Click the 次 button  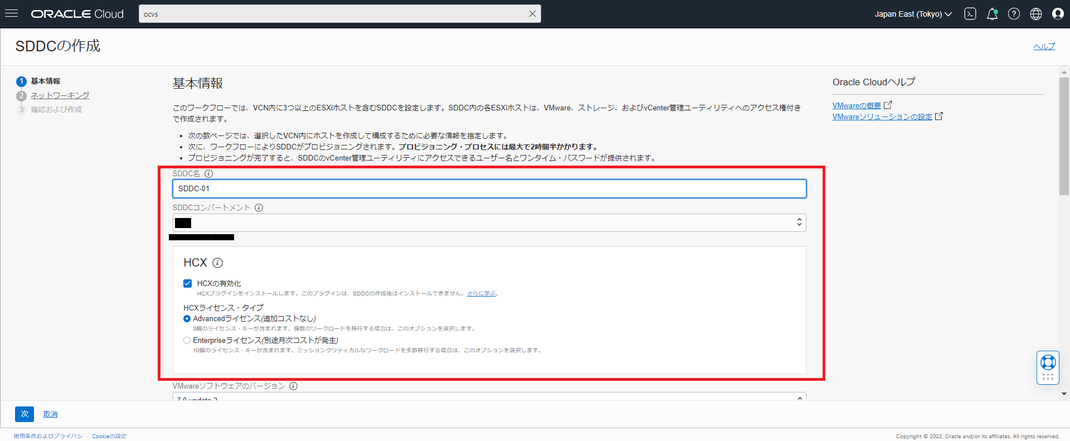click(23, 414)
